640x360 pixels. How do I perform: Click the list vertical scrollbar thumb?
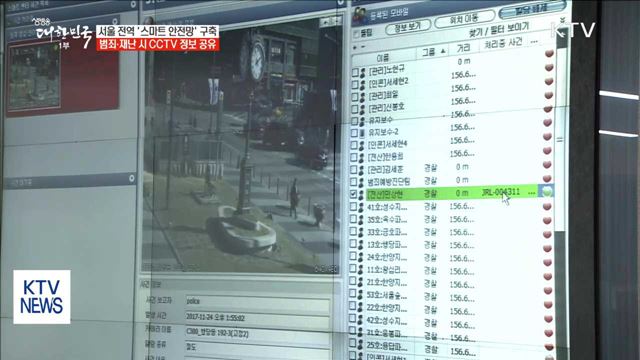pyautogui.click(x=560, y=140)
